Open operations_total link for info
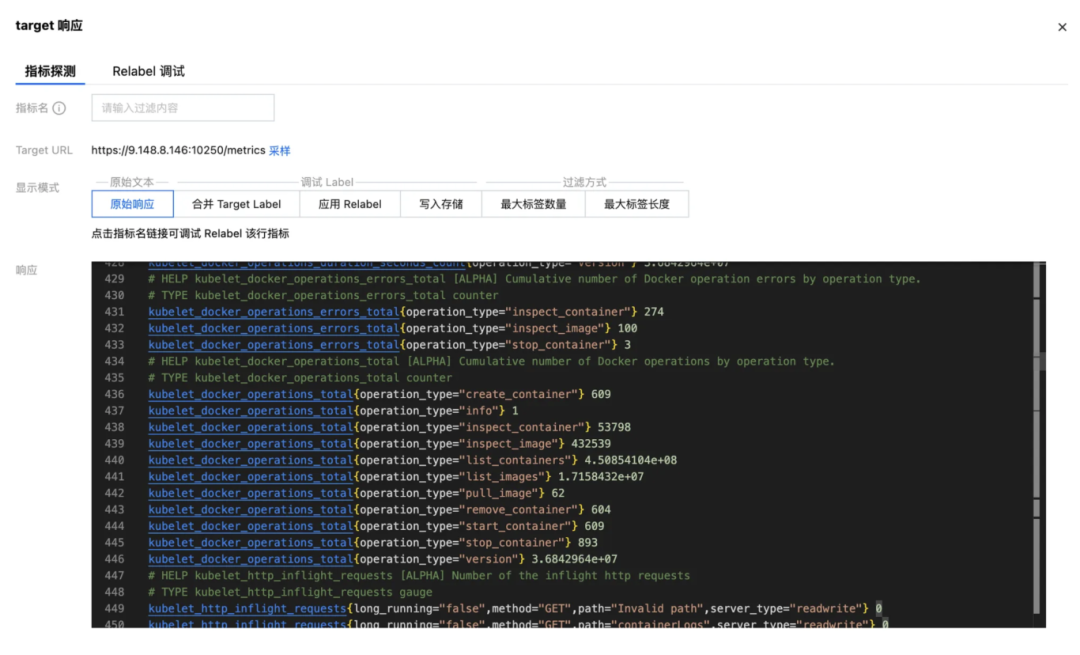 (x=251, y=411)
